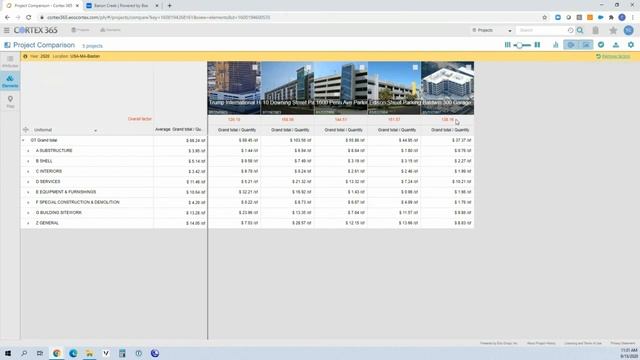Open the Projects item in top navigation
Screen dimensions: 640x360
(81, 30)
